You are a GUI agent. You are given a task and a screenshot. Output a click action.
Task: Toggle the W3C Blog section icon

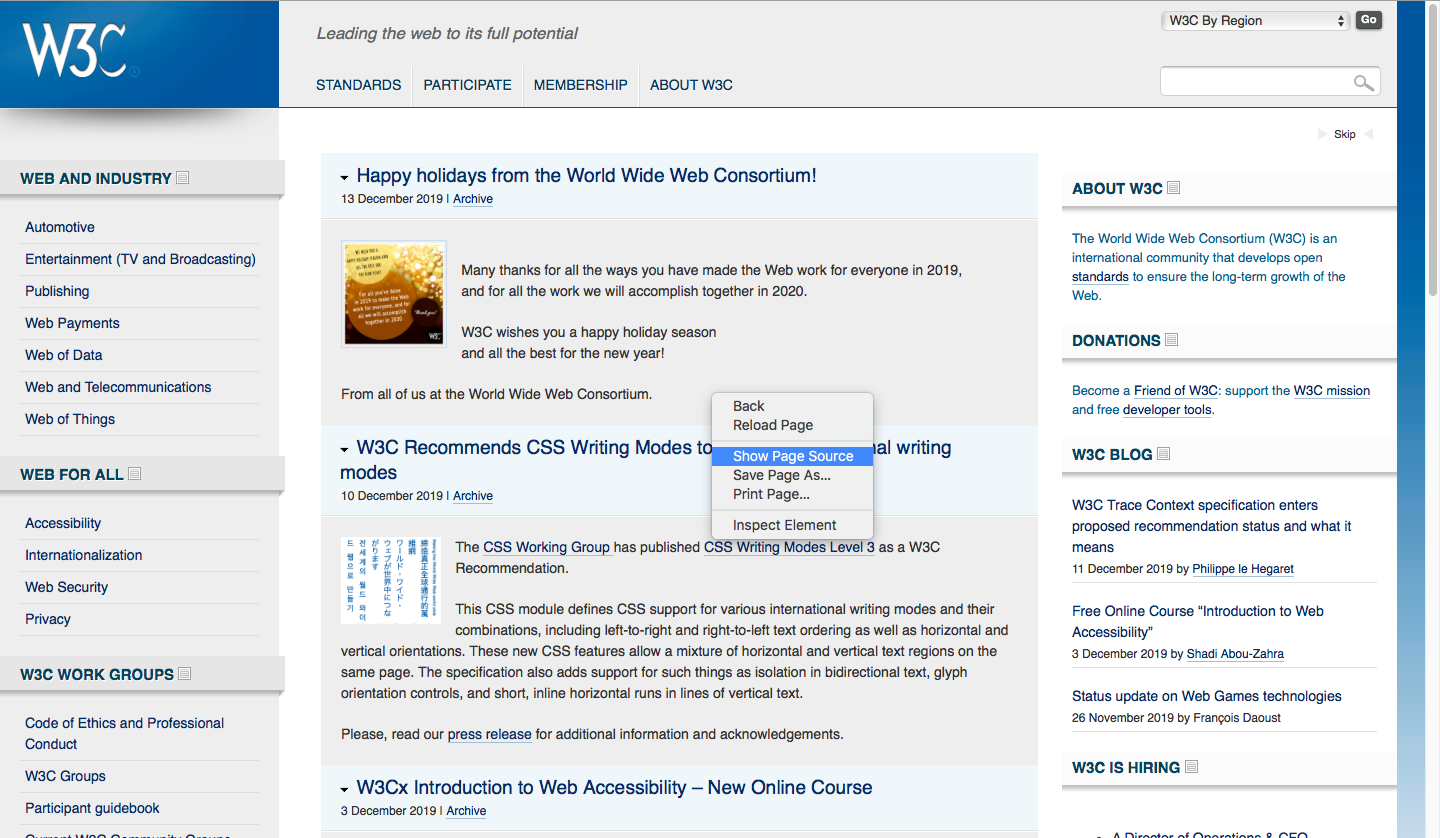coord(1163,454)
